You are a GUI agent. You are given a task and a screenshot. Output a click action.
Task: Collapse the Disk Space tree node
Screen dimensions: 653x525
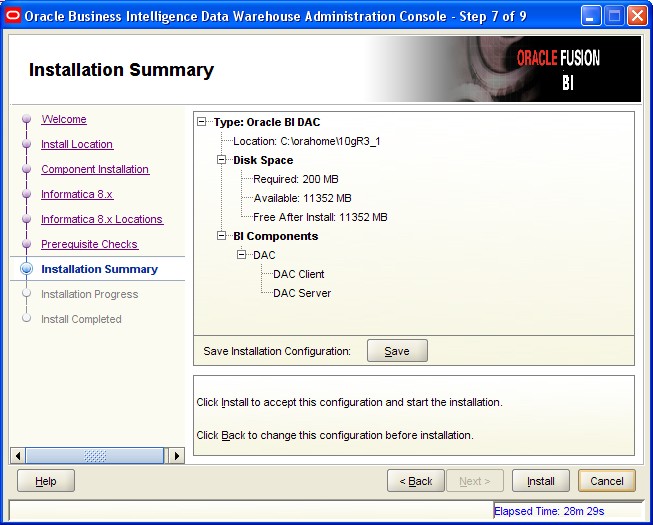(222, 160)
